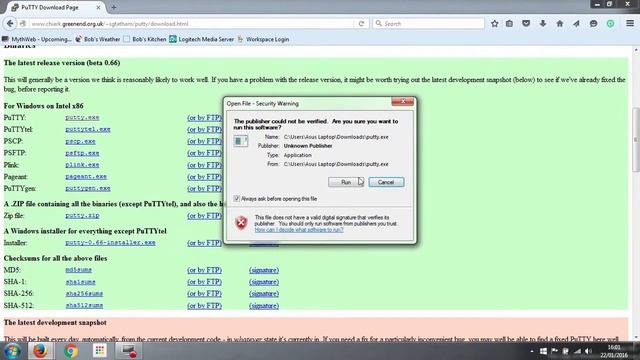Screen dimensions: 640x360
Task: Download pscp.exe link
Action: pos(80,141)
